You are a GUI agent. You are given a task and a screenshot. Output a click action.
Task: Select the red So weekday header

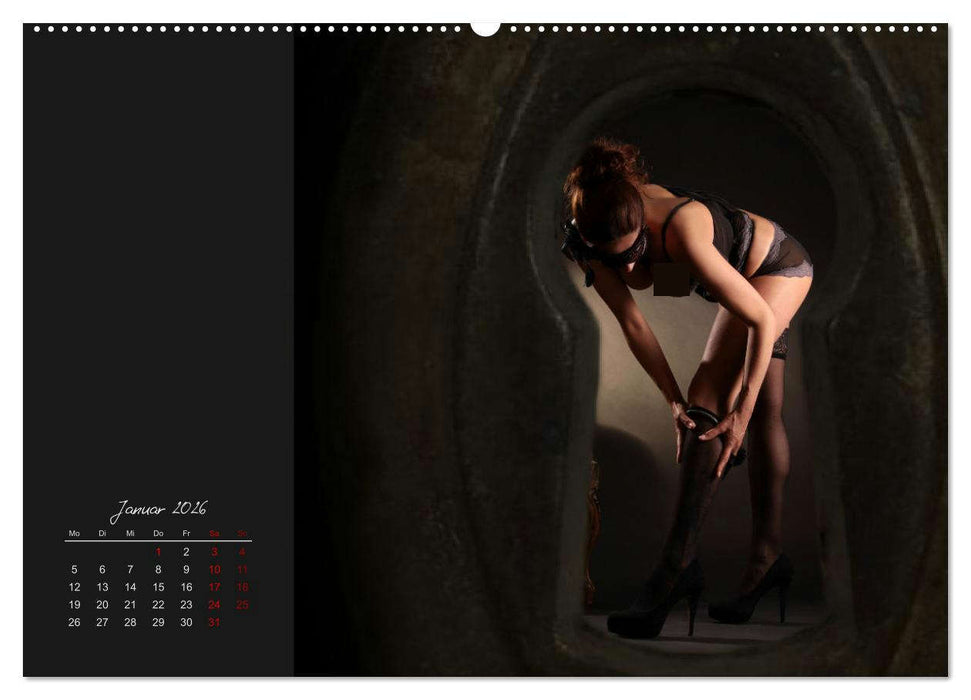pos(242,533)
